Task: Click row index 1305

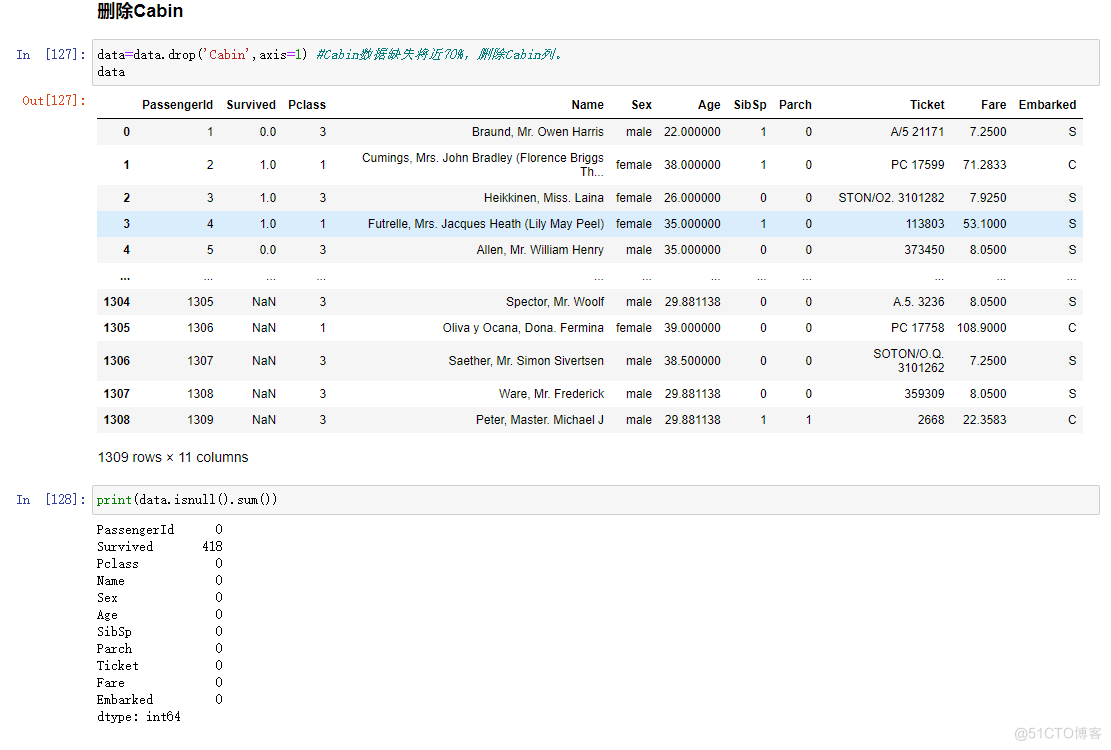Action: (117, 328)
